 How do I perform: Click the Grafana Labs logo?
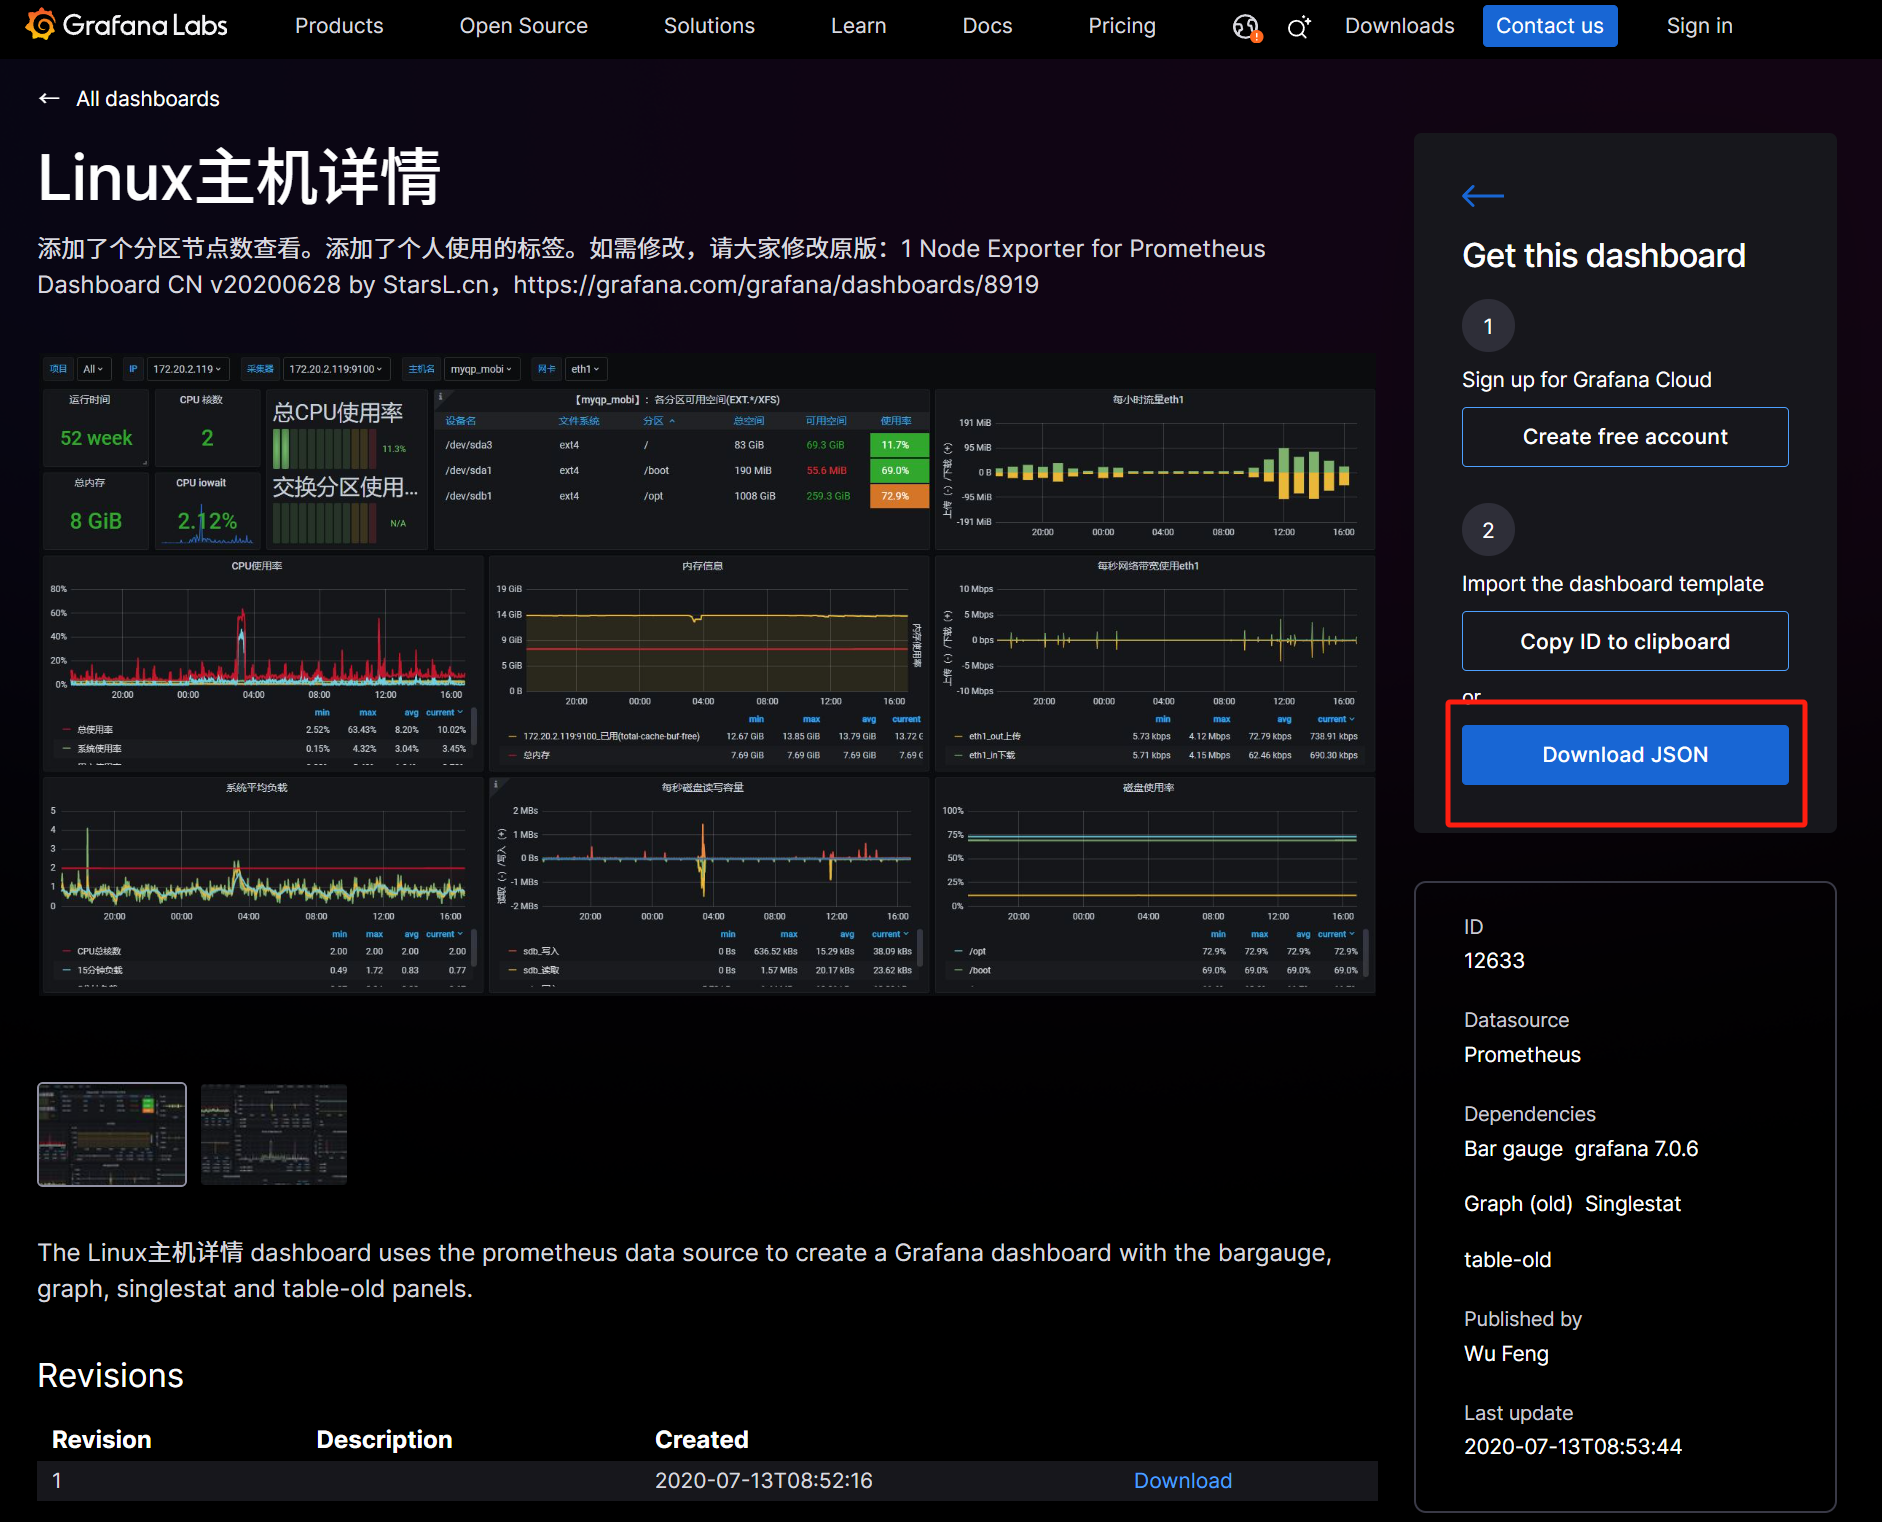127,26
